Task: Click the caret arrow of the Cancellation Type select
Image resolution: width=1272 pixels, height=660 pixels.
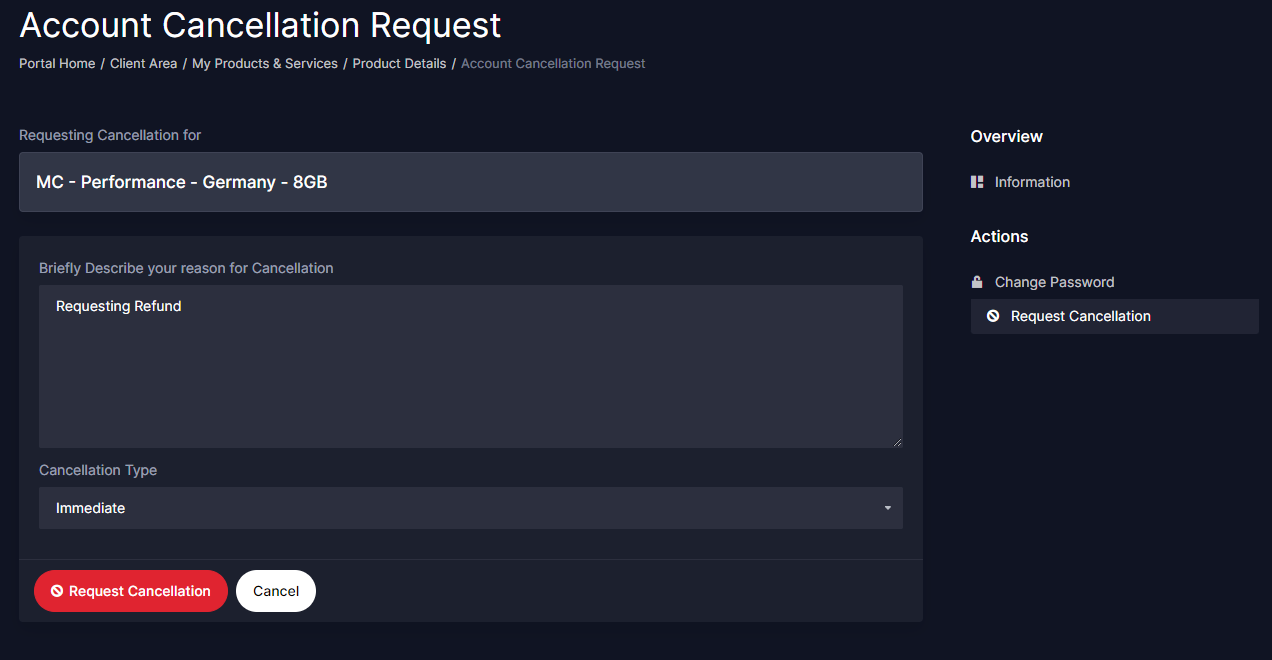Action: [887, 508]
